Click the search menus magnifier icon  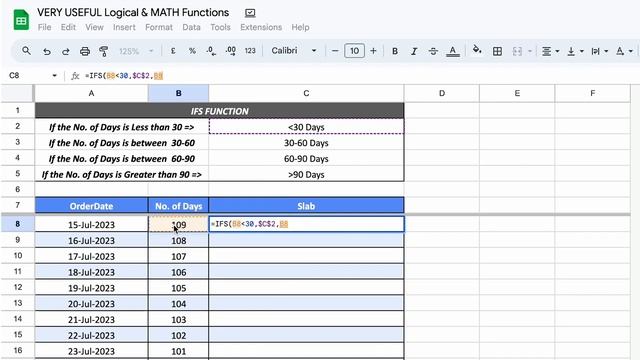coord(27,51)
